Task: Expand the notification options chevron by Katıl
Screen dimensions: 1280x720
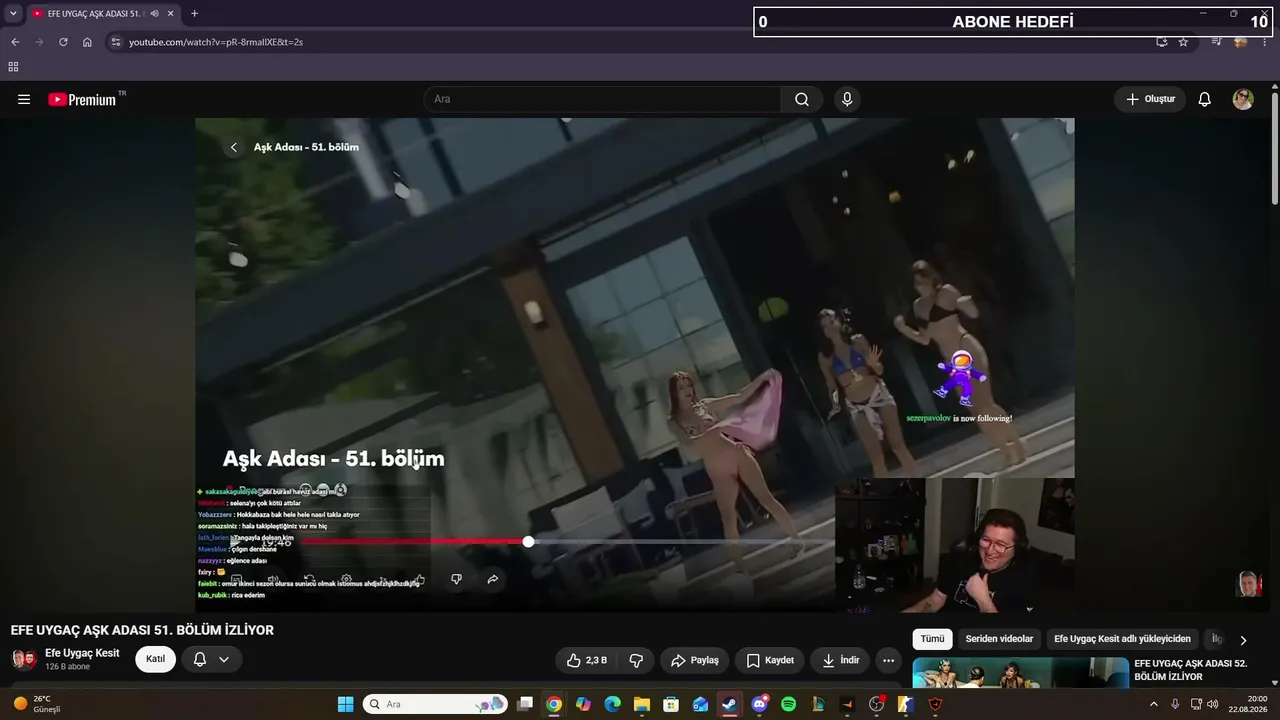Action: pyautogui.click(x=224, y=659)
